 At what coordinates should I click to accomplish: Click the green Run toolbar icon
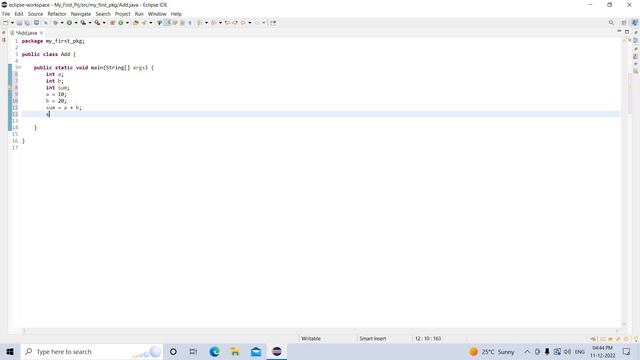click(69, 23)
